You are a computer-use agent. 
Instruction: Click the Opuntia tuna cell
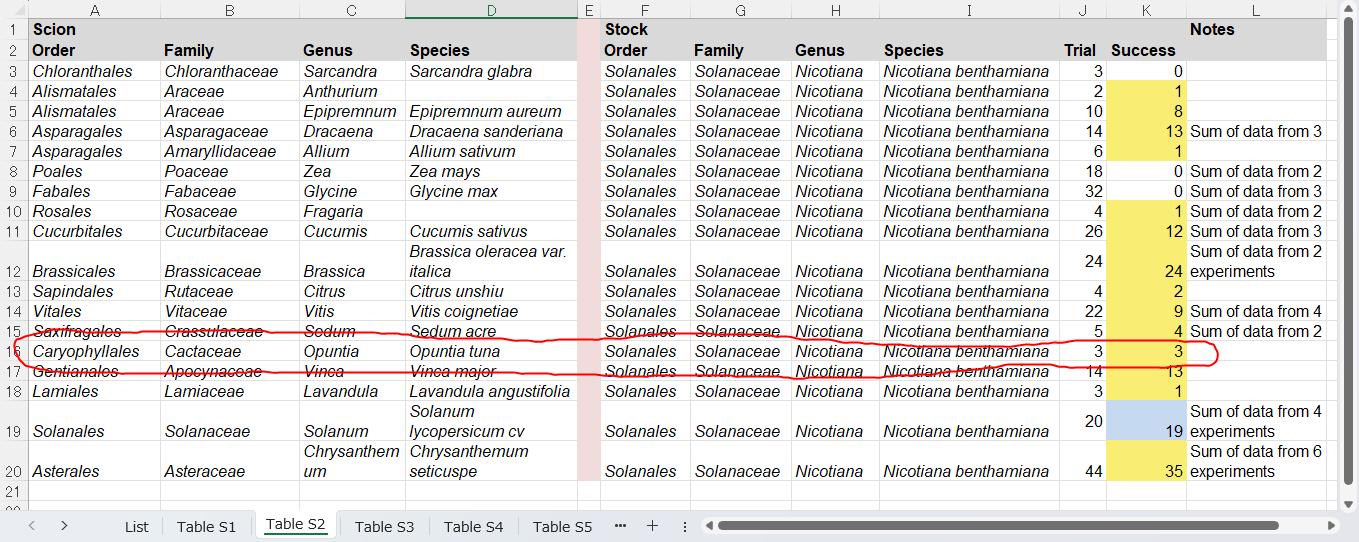tap(490, 351)
